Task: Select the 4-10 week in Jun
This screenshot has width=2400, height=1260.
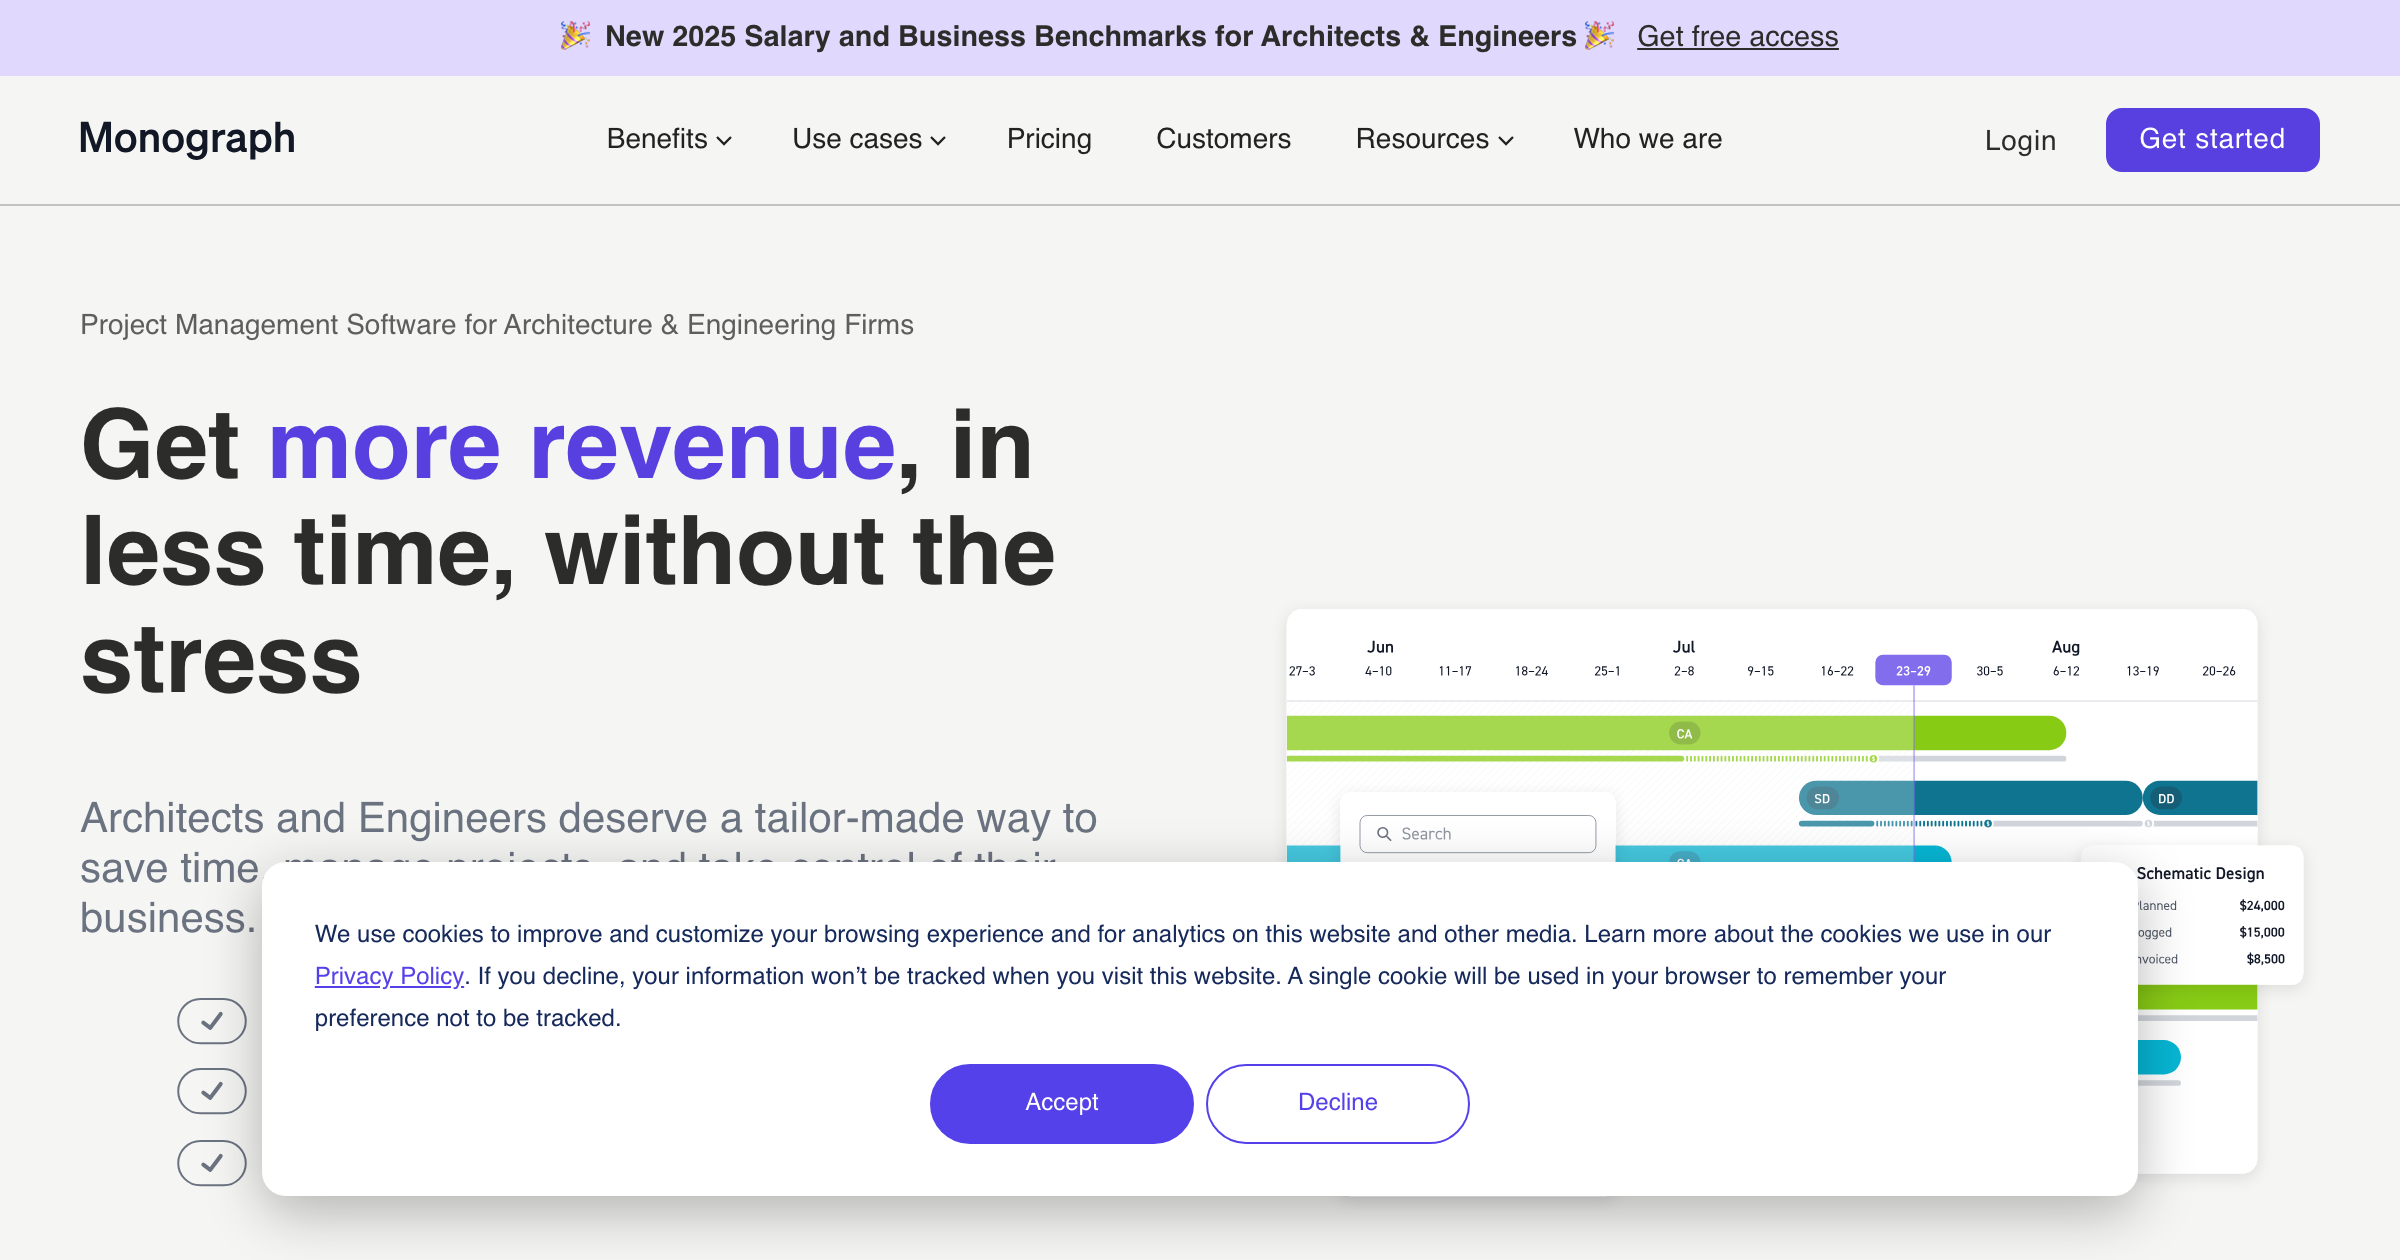Action: (1378, 671)
